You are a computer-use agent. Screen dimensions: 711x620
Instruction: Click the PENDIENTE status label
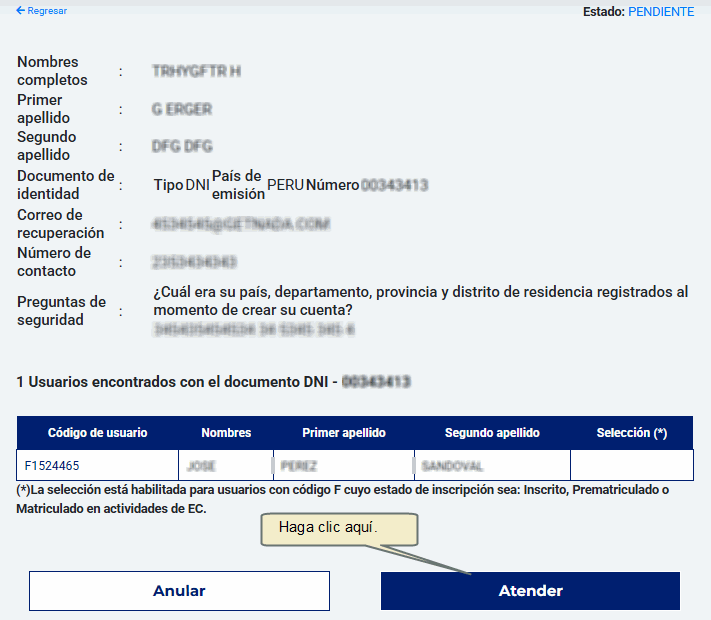coord(660,12)
